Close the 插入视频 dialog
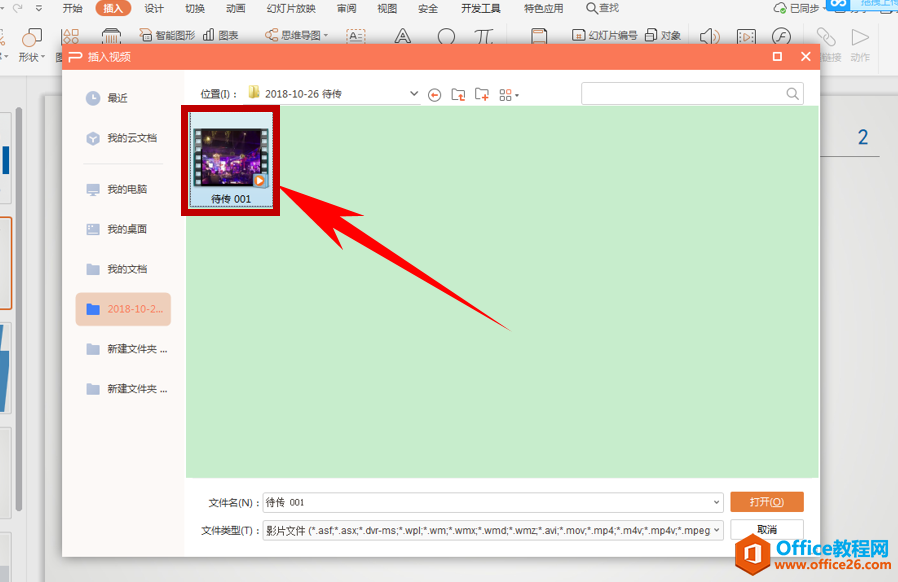Viewport: 898px width, 582px height. [806, 56]
